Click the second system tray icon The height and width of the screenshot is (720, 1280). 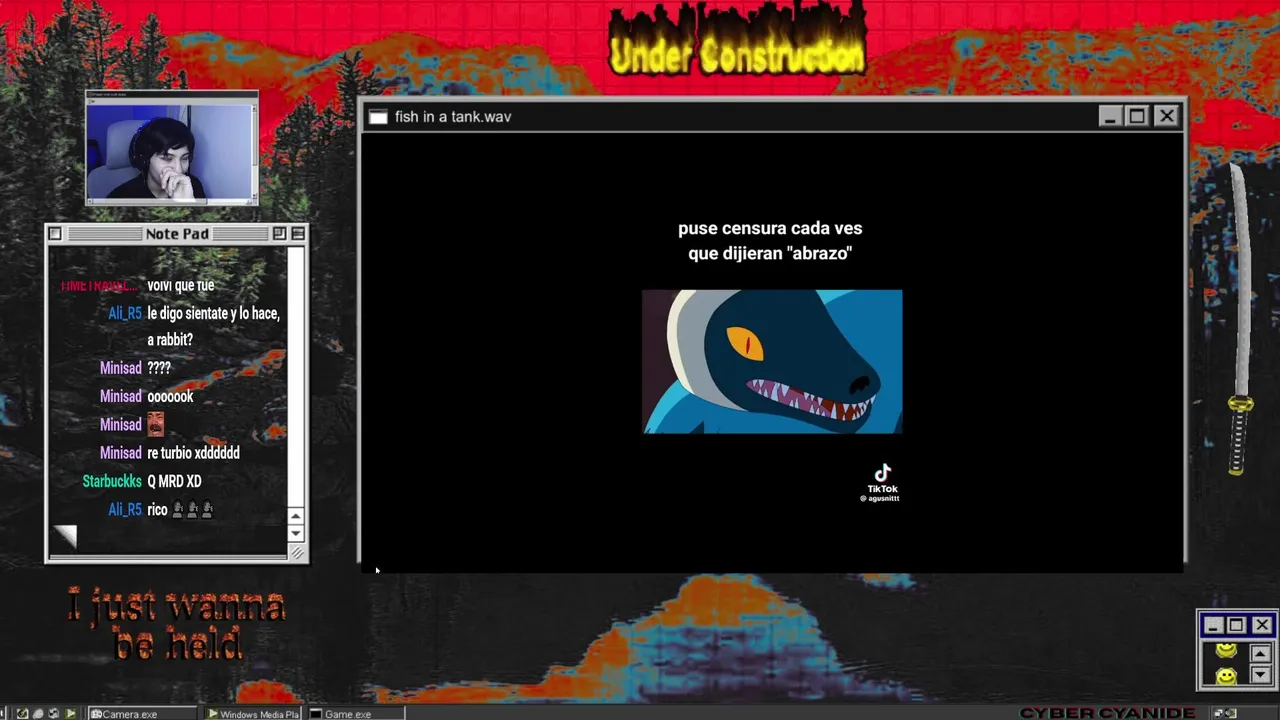1232,713
